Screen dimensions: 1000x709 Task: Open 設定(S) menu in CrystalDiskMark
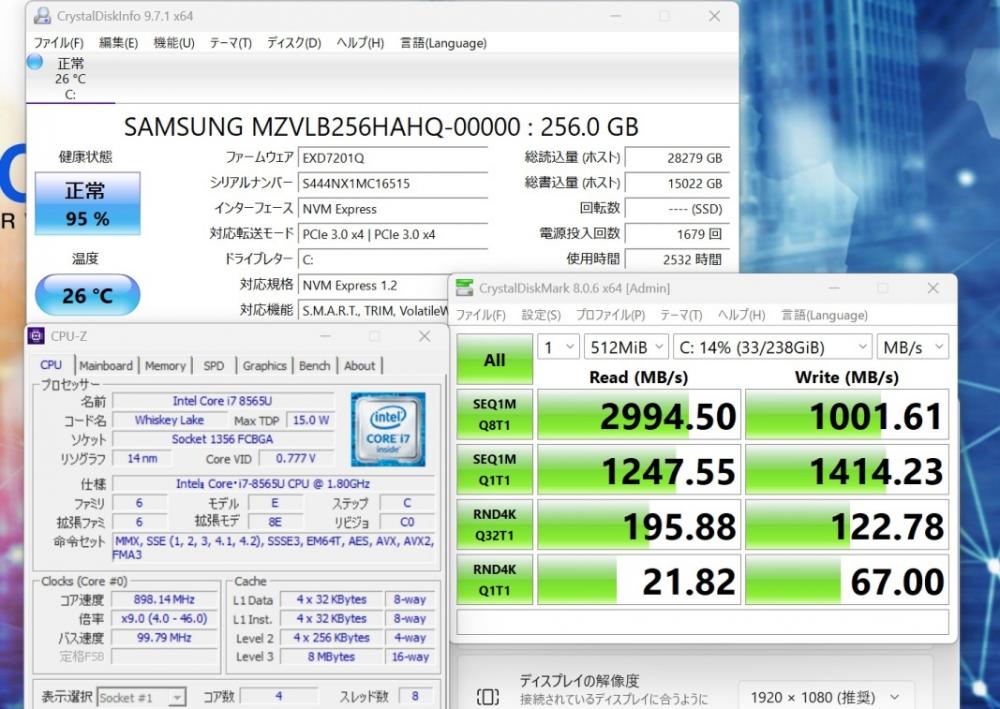point(541,315)
